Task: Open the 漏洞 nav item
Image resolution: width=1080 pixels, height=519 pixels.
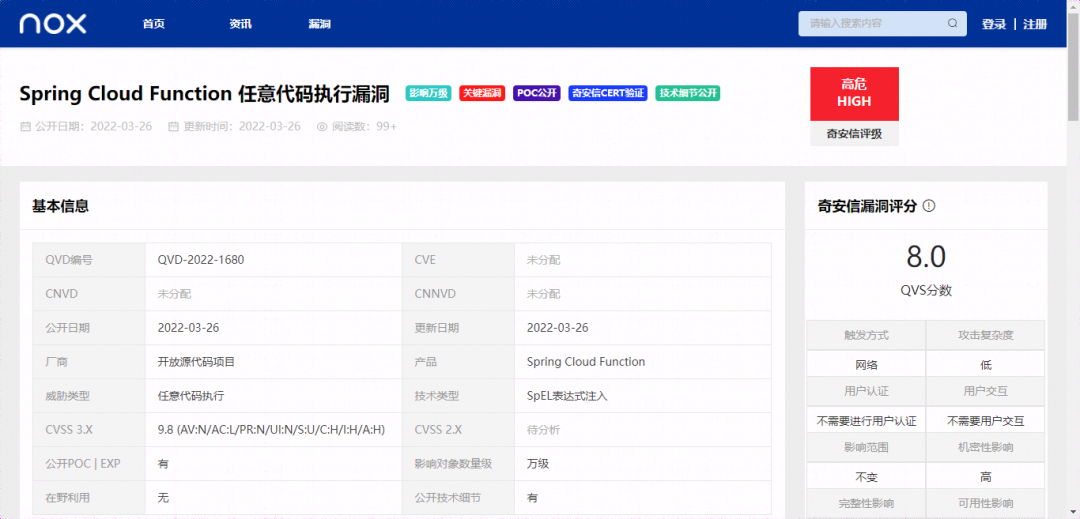Action: [320, 24]
